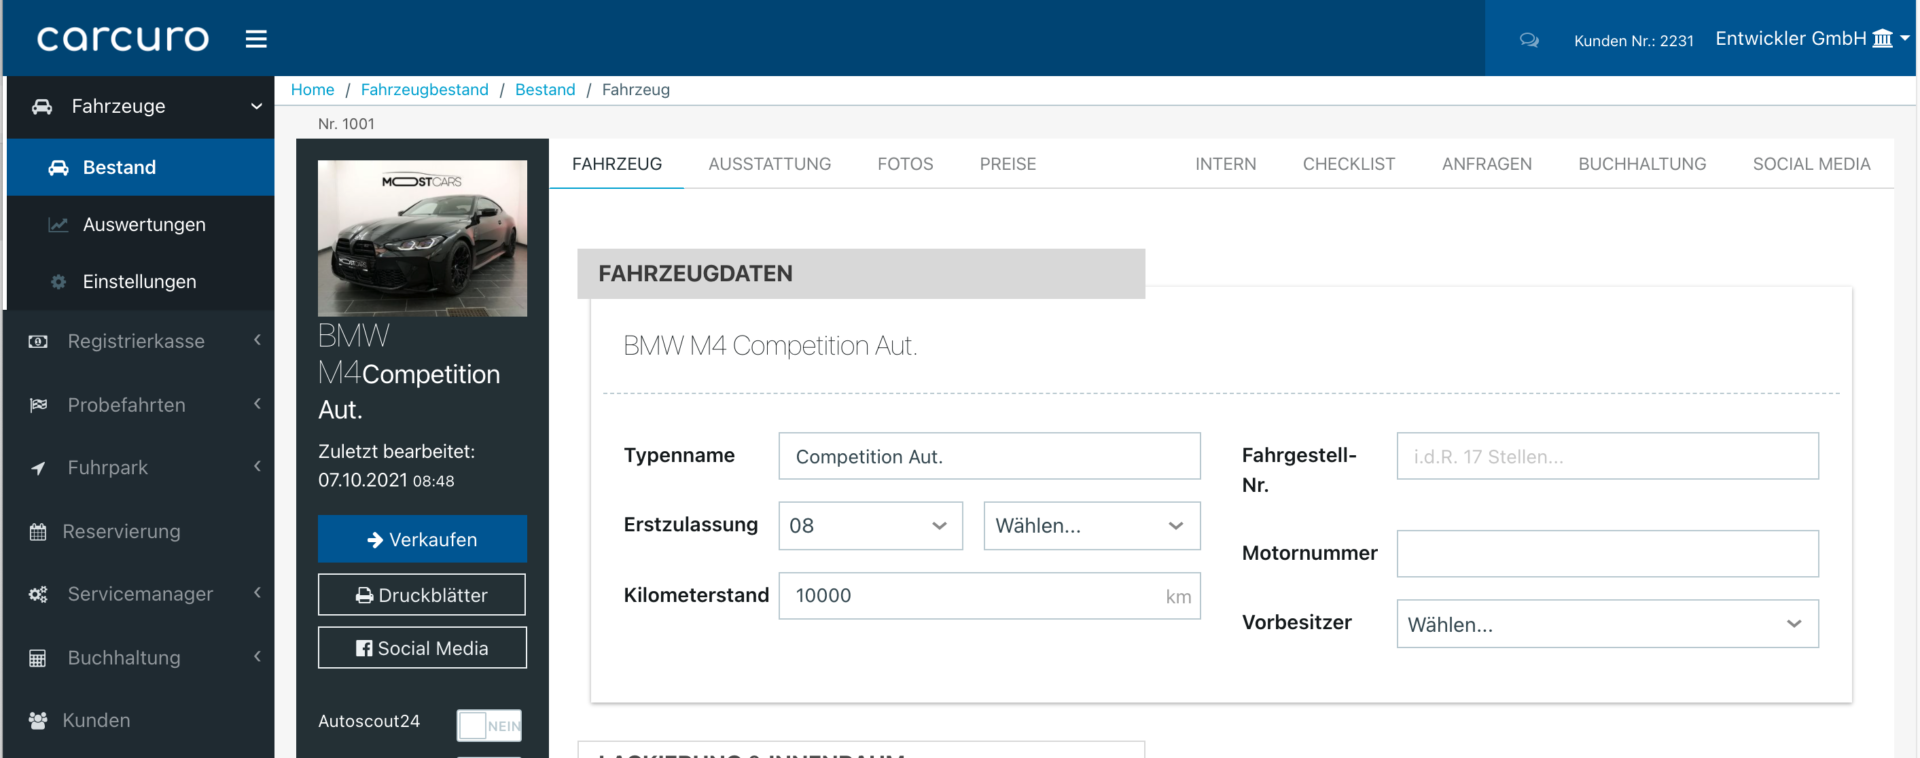
Task: Select Einstellungen in the sidebar
Action: [x=141, y=282]
